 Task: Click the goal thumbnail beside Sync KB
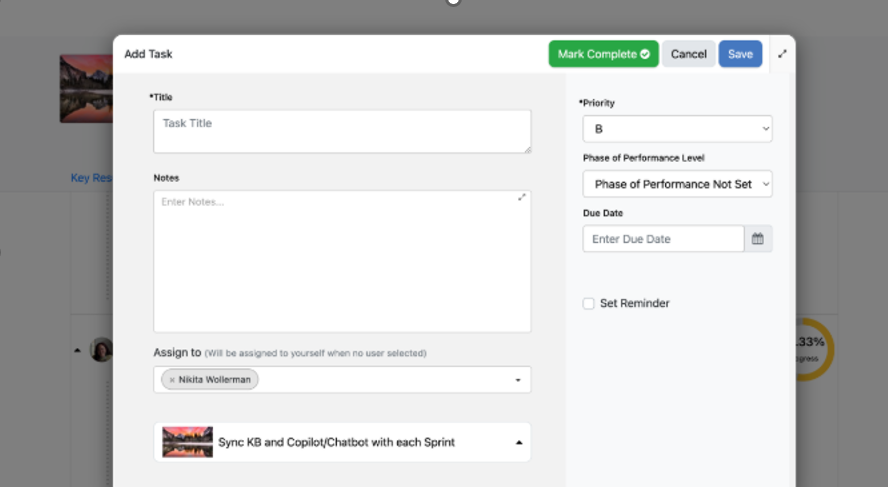[x=187, y=442]
